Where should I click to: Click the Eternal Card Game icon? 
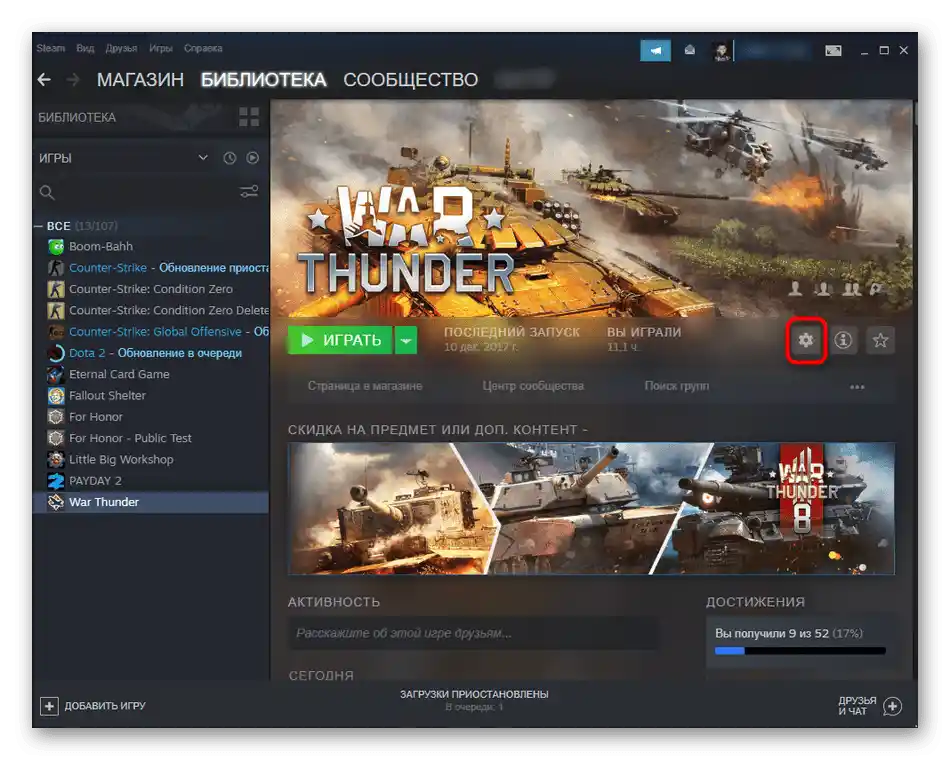[56, 375]
